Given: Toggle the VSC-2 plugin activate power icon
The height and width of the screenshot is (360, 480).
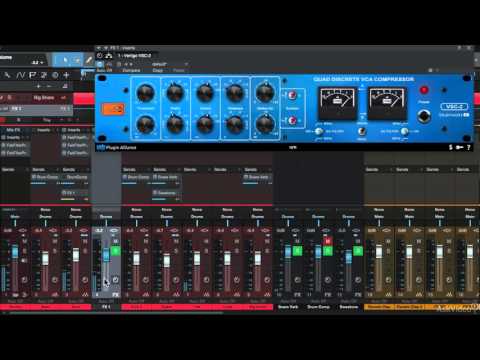Looking at the screenshot, I should [x=100, y=56].
